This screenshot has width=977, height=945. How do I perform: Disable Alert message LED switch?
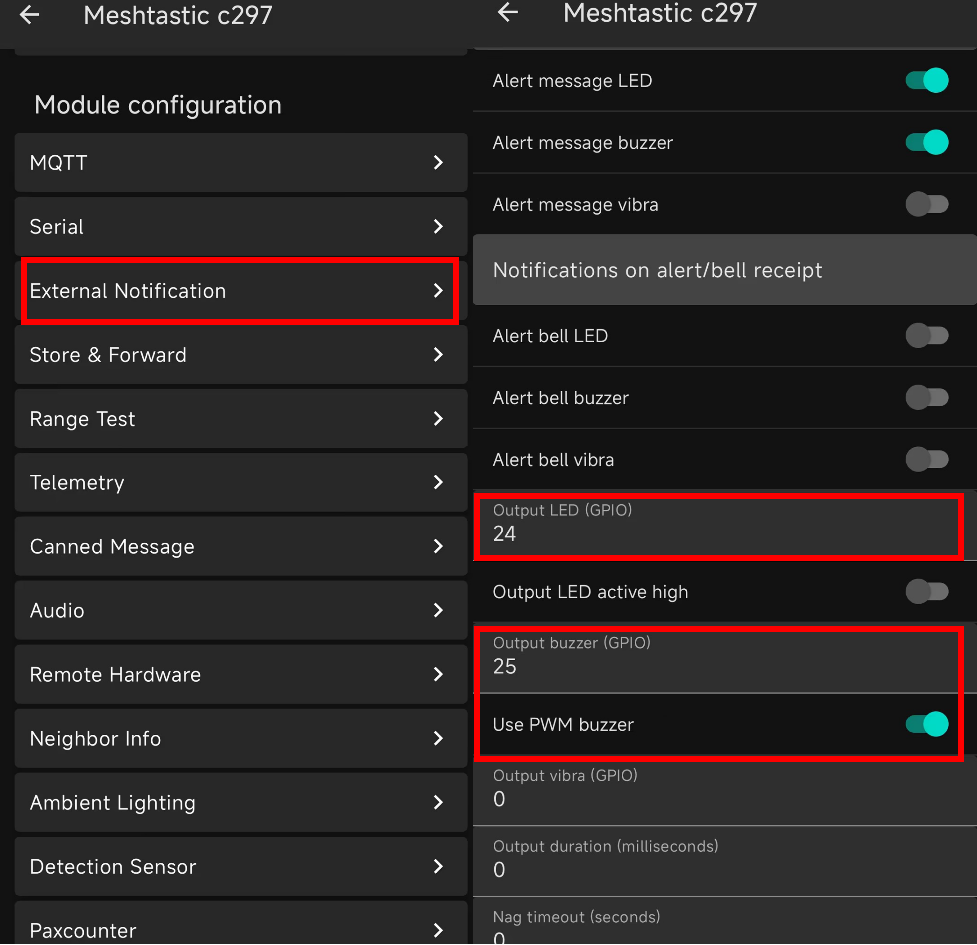927,80
